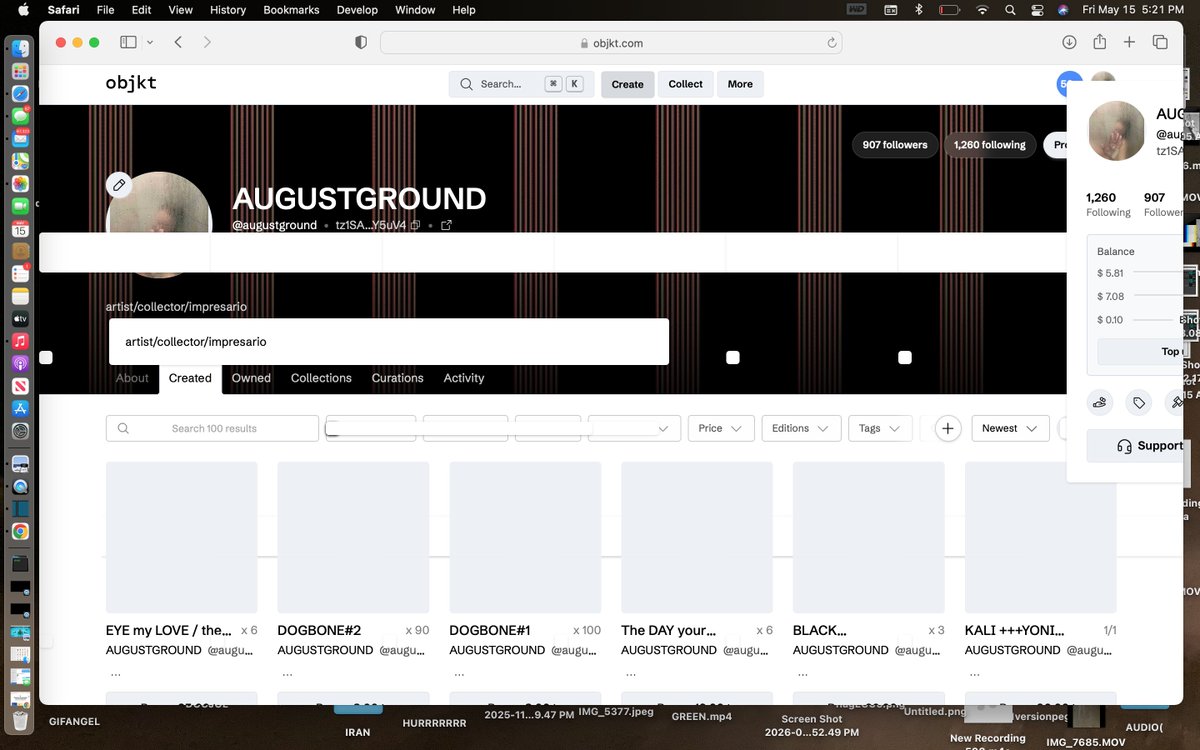Image resolution: width=1200 pixels, height=750 pixels.
Task: Open App Store from the Dock
Action: point(20,408)
